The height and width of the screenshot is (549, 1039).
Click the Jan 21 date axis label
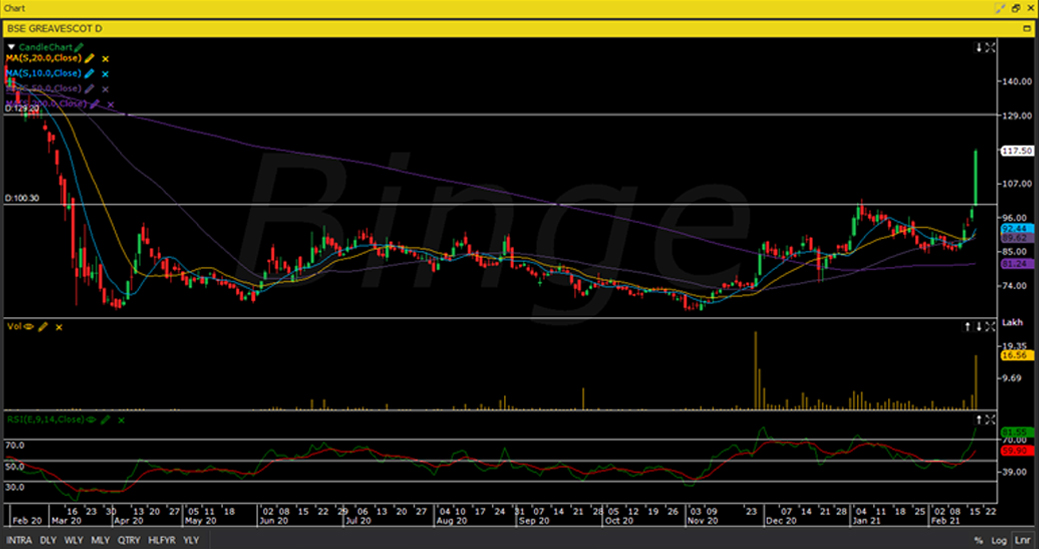tap(865, 521)
